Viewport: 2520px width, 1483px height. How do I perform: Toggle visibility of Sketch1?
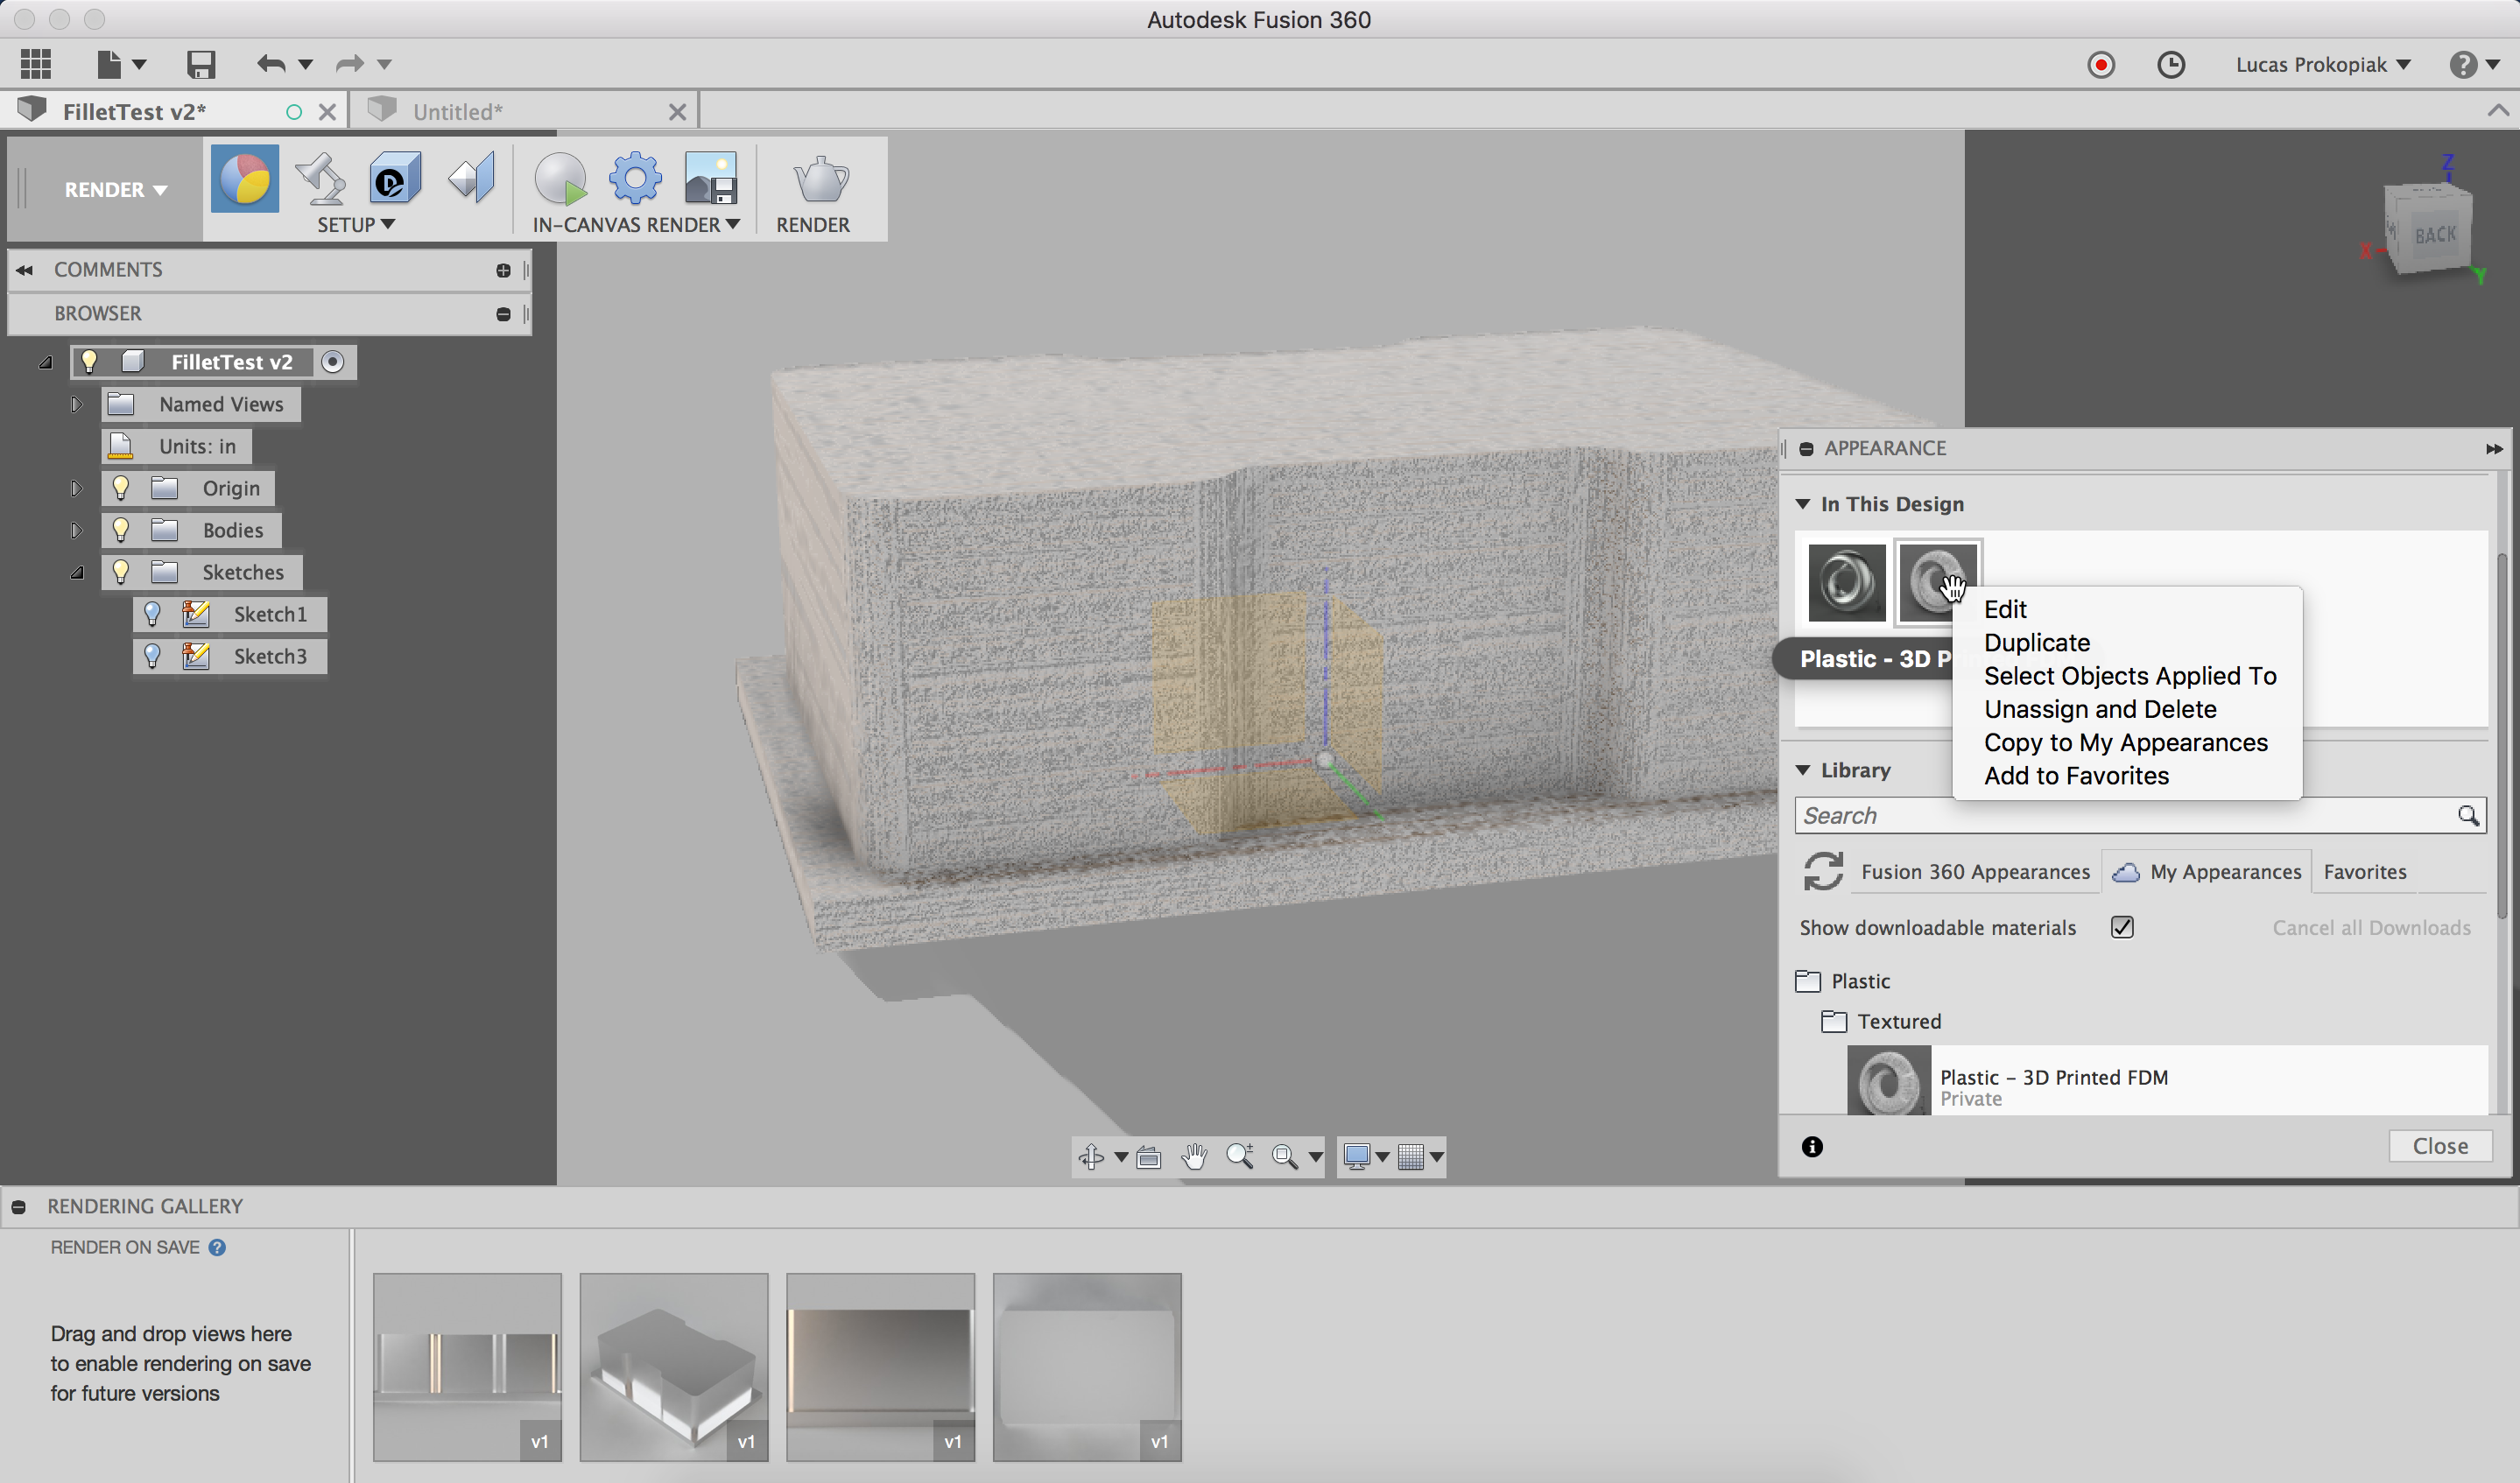coord(151,614)
